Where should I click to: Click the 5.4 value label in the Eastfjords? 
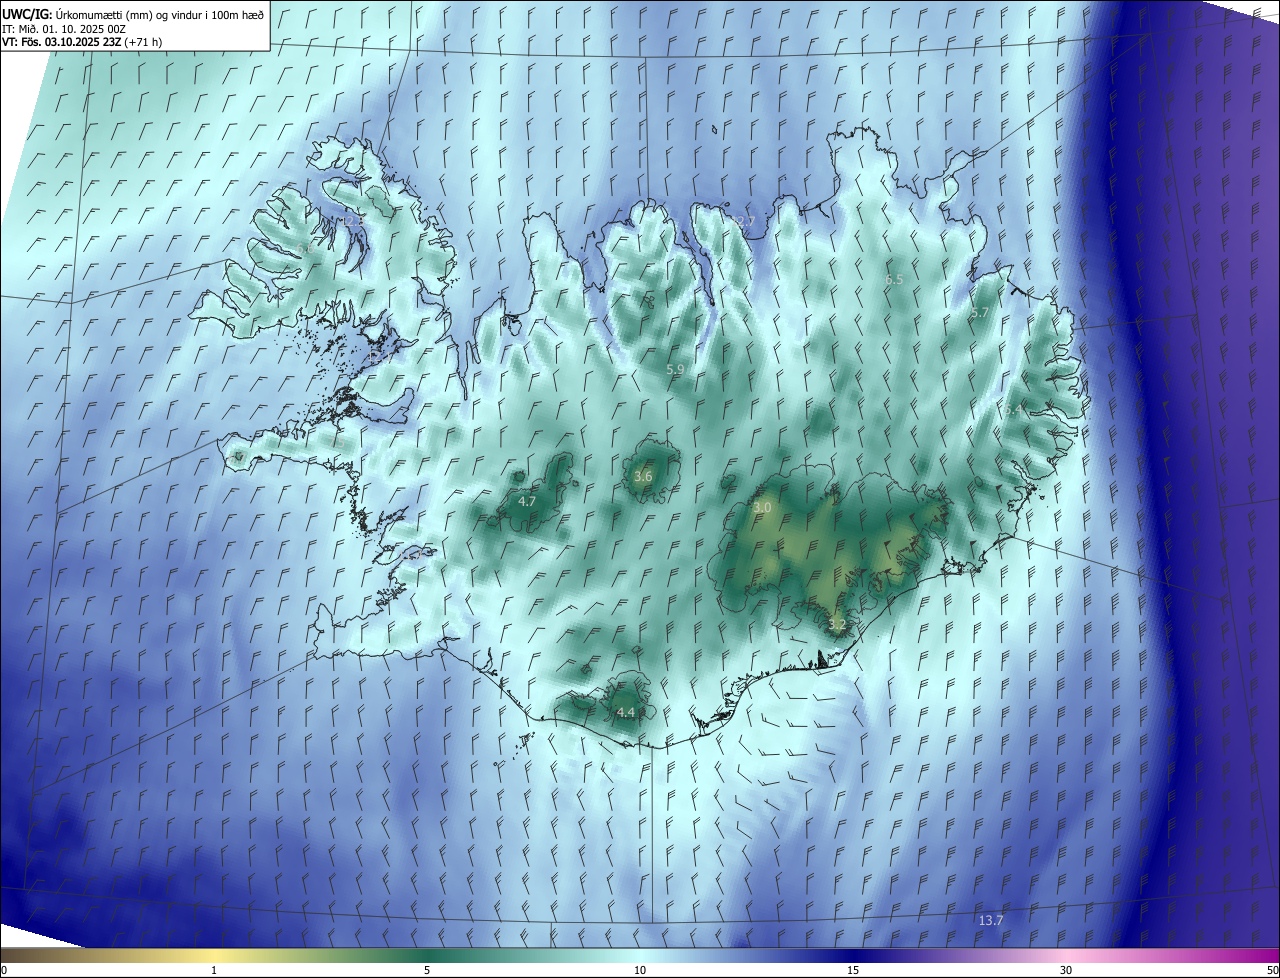pyautogui.click(x=1014, y=410)
